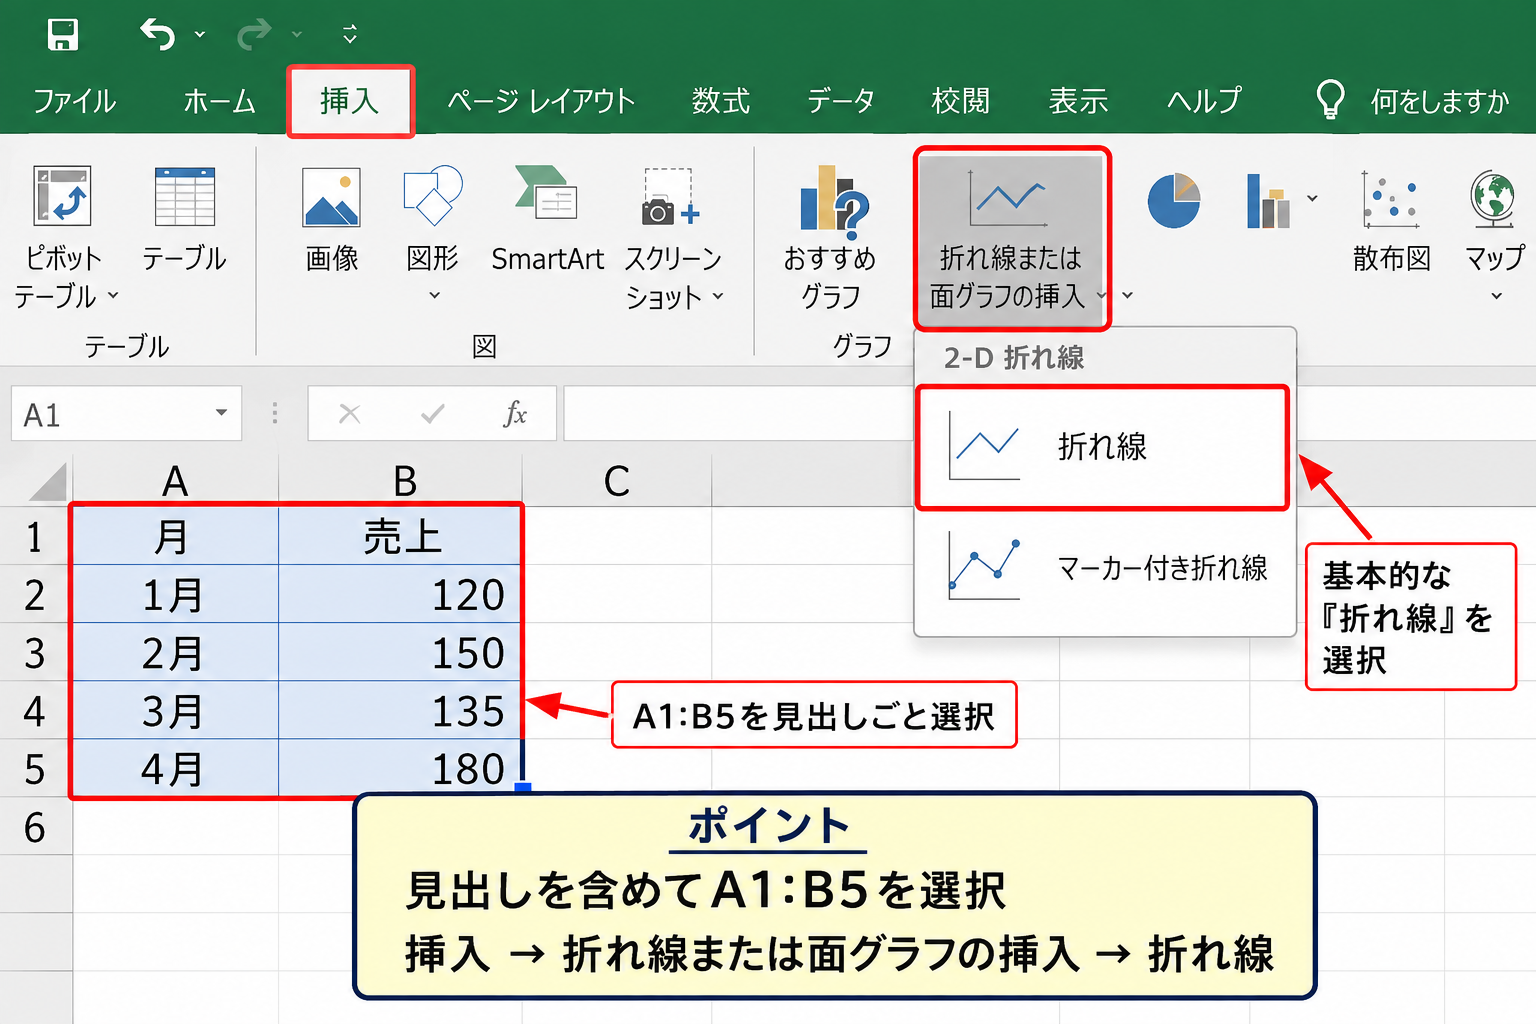Select the 挿入 ribbon tab

pos(350,101)
